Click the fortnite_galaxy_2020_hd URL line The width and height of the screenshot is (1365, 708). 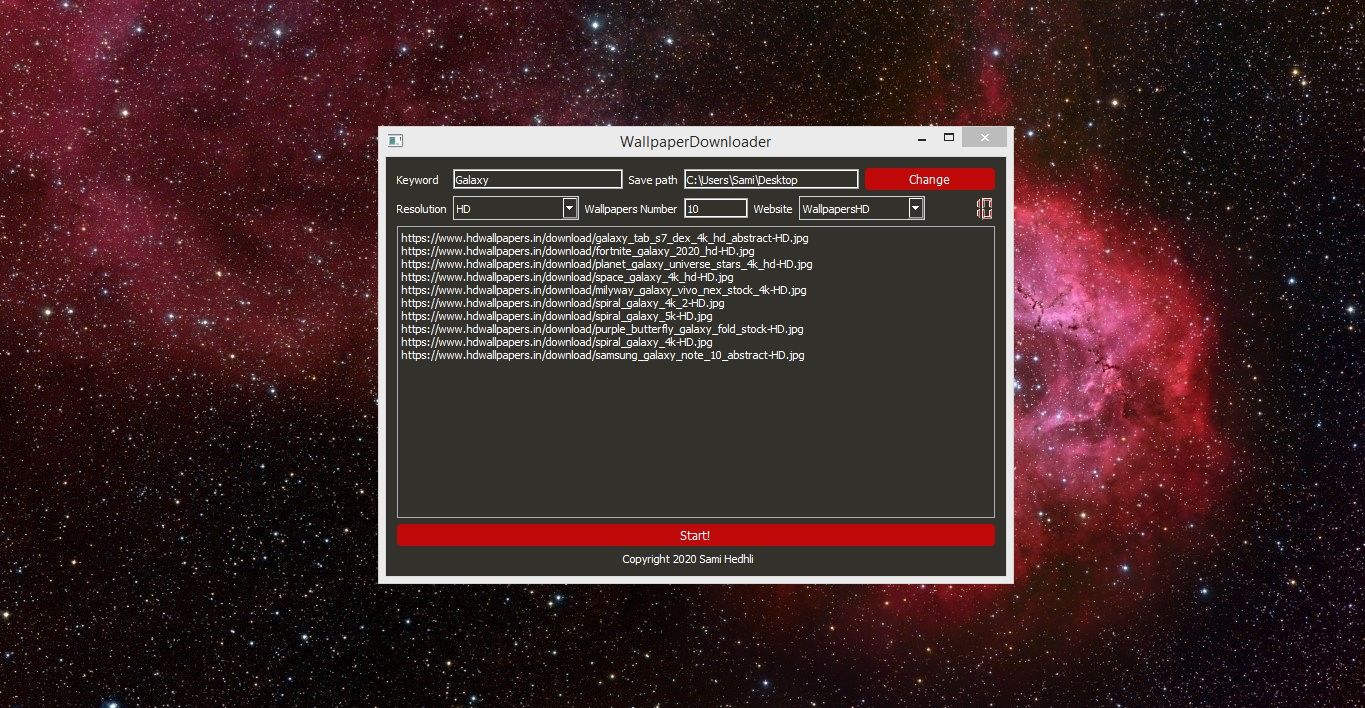point(577,252)
